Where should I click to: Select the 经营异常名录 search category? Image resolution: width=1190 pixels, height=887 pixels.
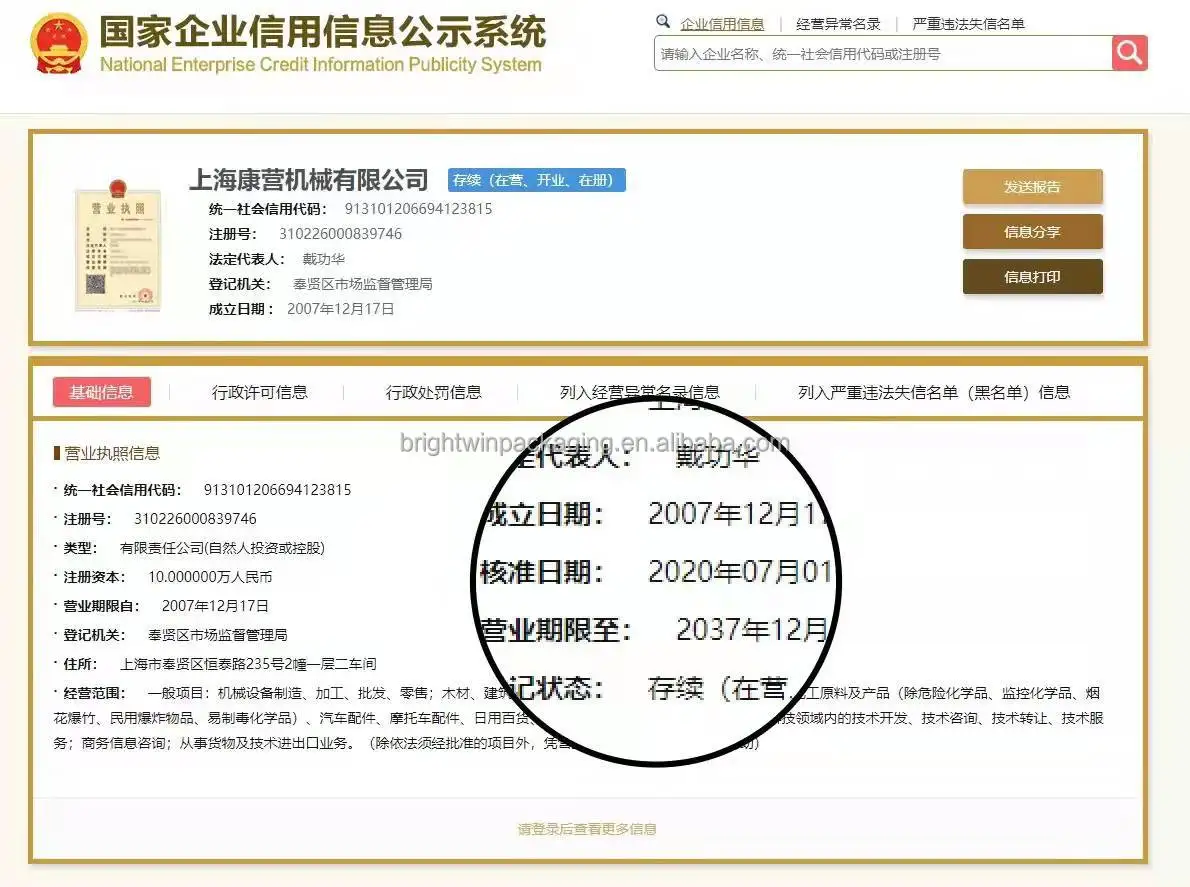coord(838,24)
